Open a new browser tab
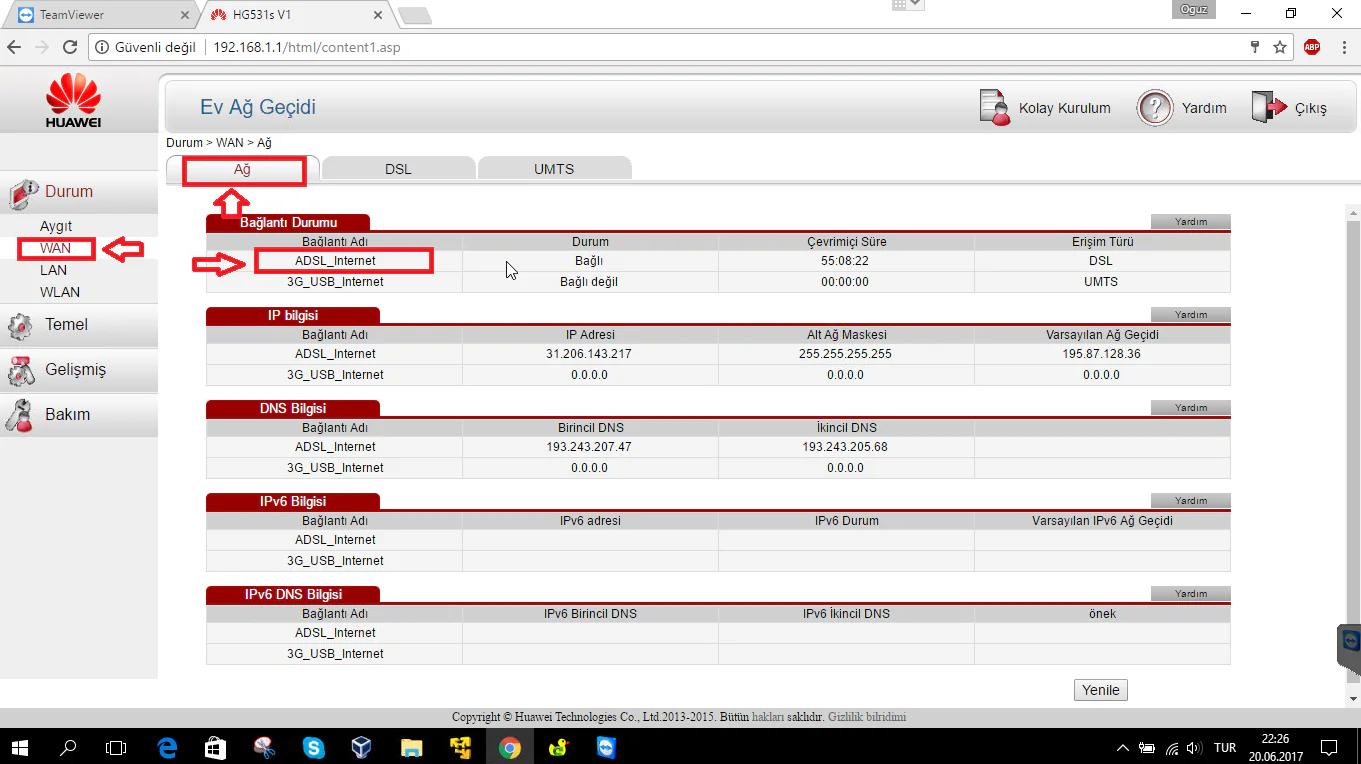The width and height of the screenshot is (1361, 764). click(x=414, y=16)
